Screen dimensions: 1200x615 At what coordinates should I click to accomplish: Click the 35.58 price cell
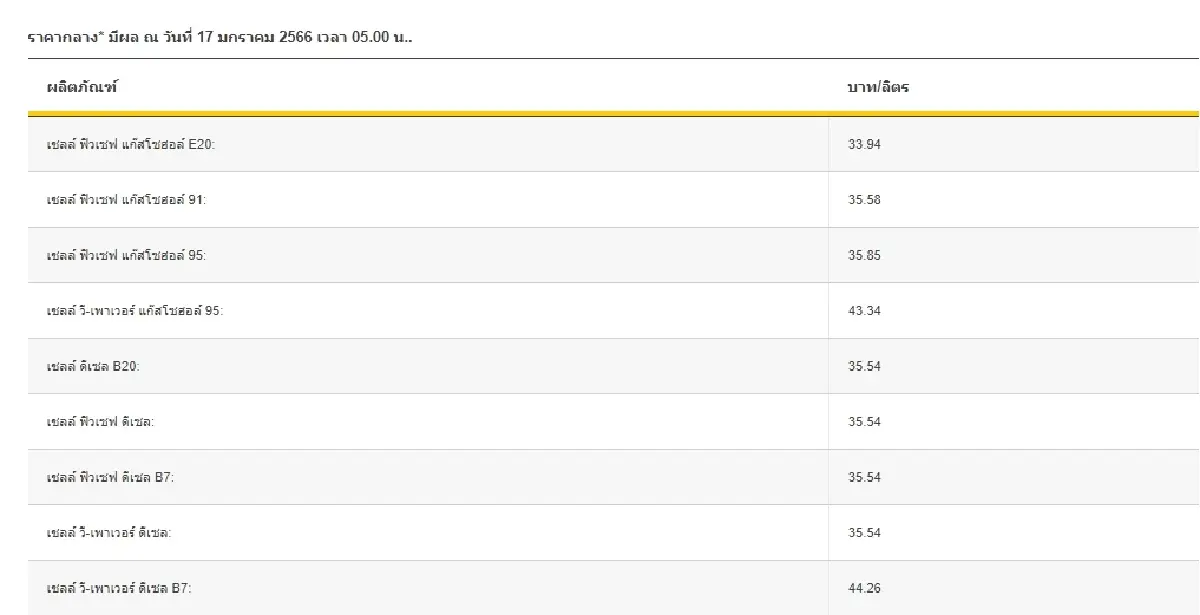pos(864,200)
